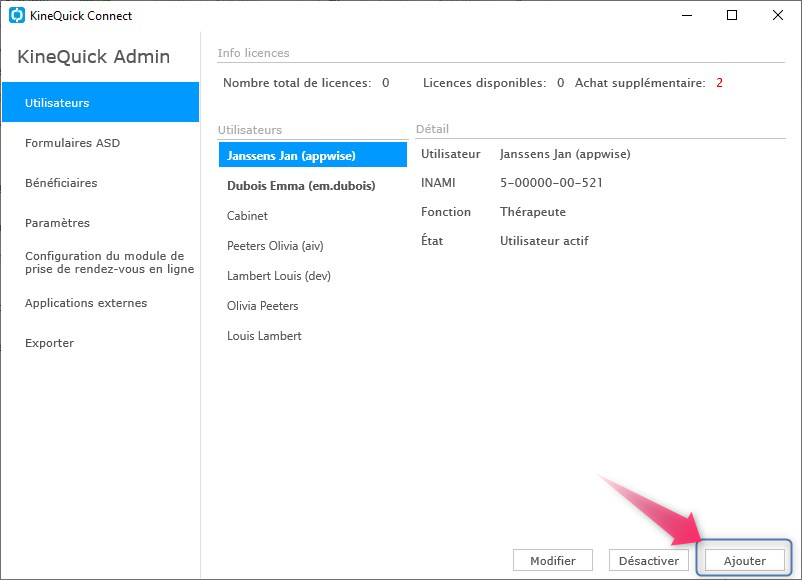Click the KineQuick Admin heading

click(x=94, y=56)
